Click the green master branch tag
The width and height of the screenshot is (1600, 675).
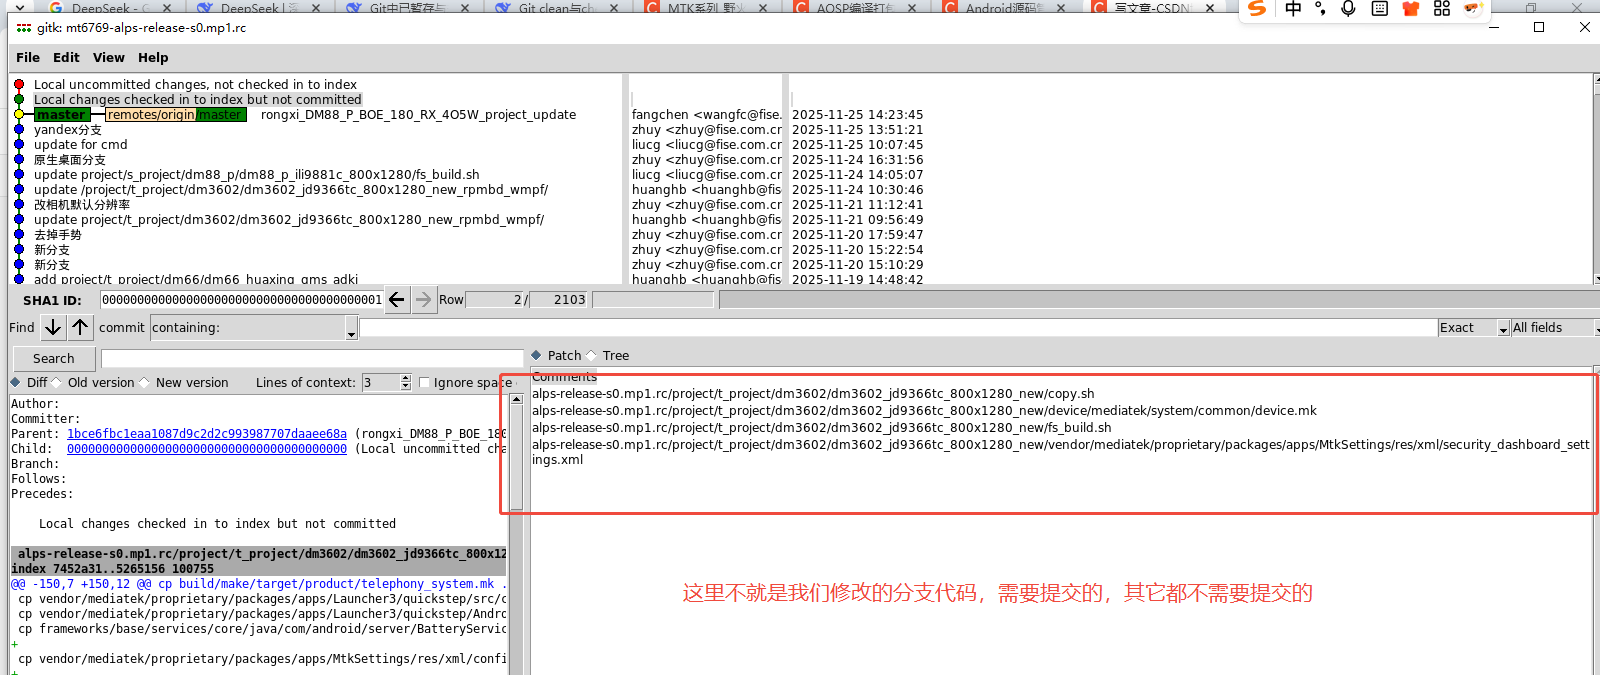click(x=62, y=115)
